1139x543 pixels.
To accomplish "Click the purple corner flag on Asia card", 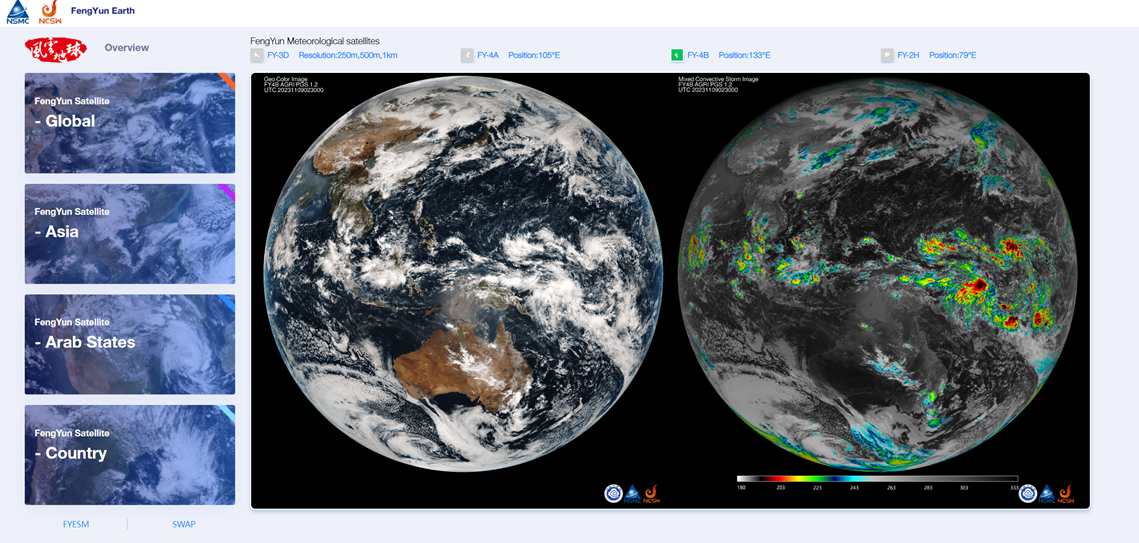I will tap(228, 191).
